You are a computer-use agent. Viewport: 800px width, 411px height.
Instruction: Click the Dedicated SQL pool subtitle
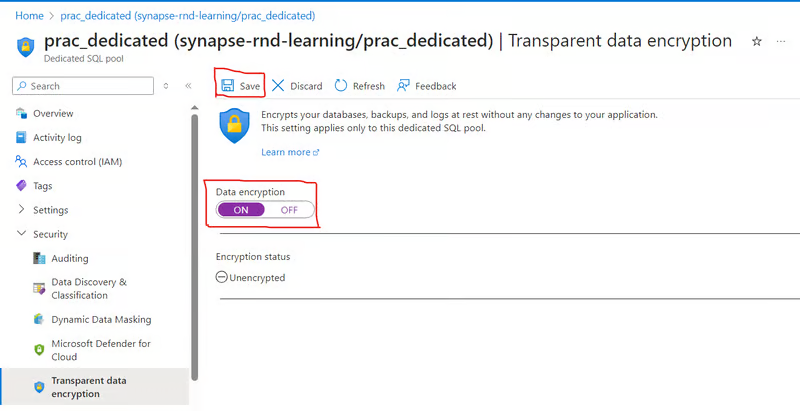point(84,59)
